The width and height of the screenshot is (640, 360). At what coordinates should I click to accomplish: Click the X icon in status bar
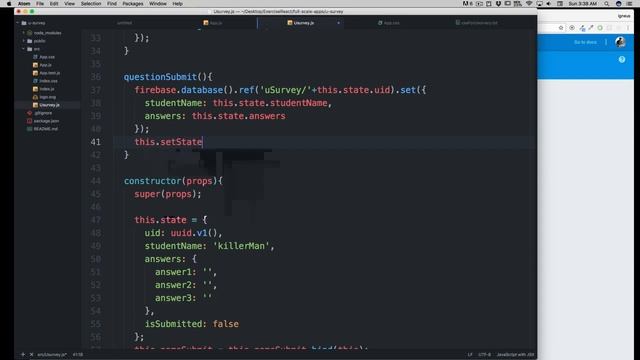(31, 355)
